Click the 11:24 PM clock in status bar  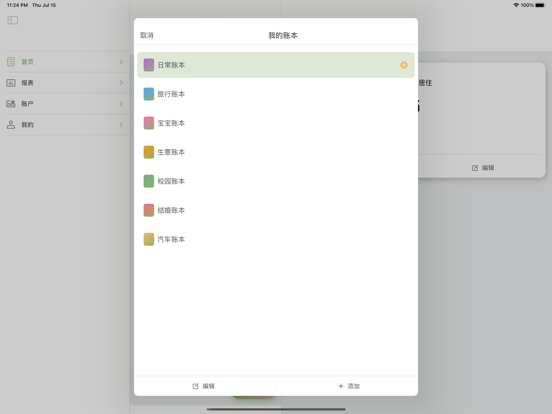tap(17, 5)
